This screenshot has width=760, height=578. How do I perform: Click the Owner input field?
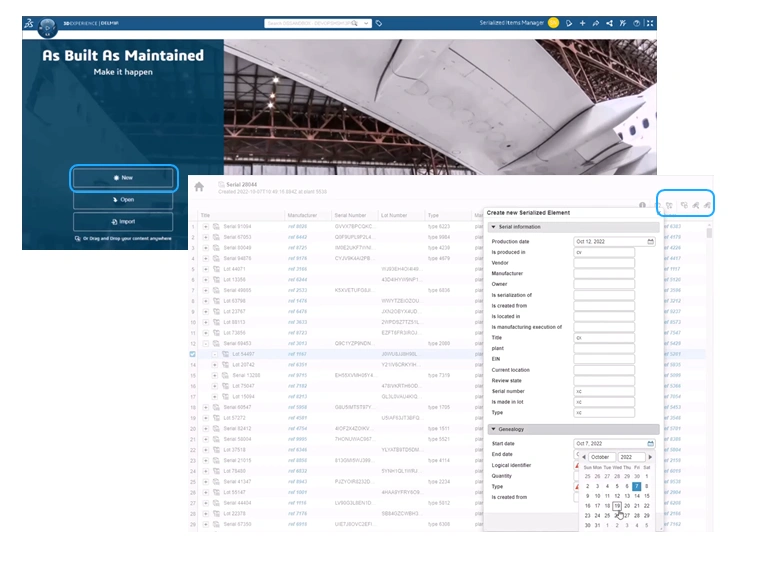point(604,284)
